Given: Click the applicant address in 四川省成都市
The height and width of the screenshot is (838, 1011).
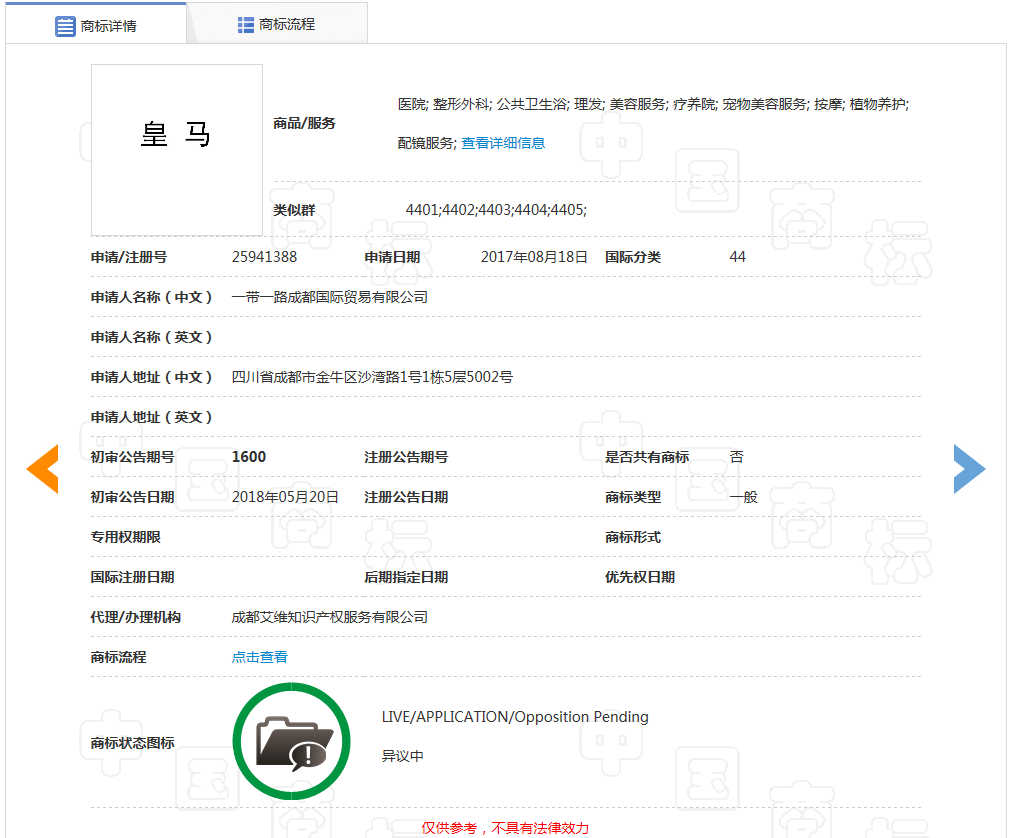Looking at the screenshot, I should click(x=372, y=377).
